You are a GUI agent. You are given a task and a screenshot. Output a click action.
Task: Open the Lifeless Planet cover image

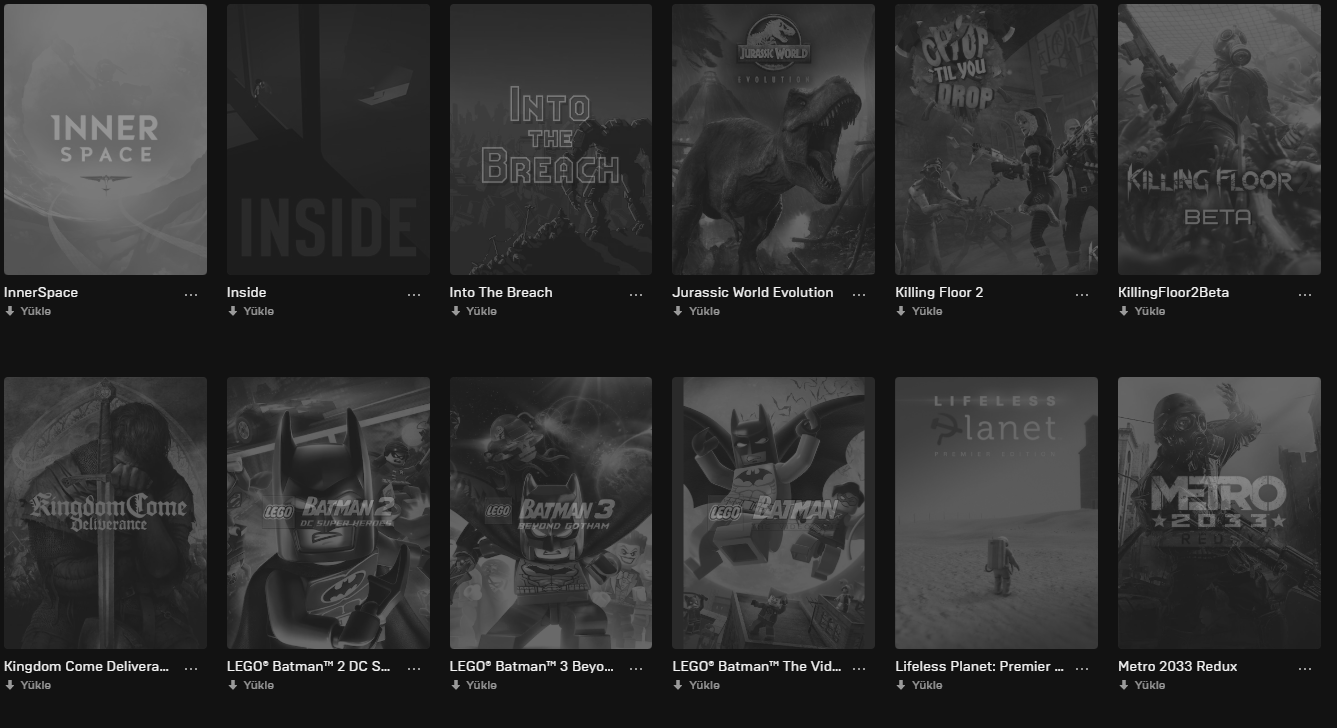click(996, 513)
